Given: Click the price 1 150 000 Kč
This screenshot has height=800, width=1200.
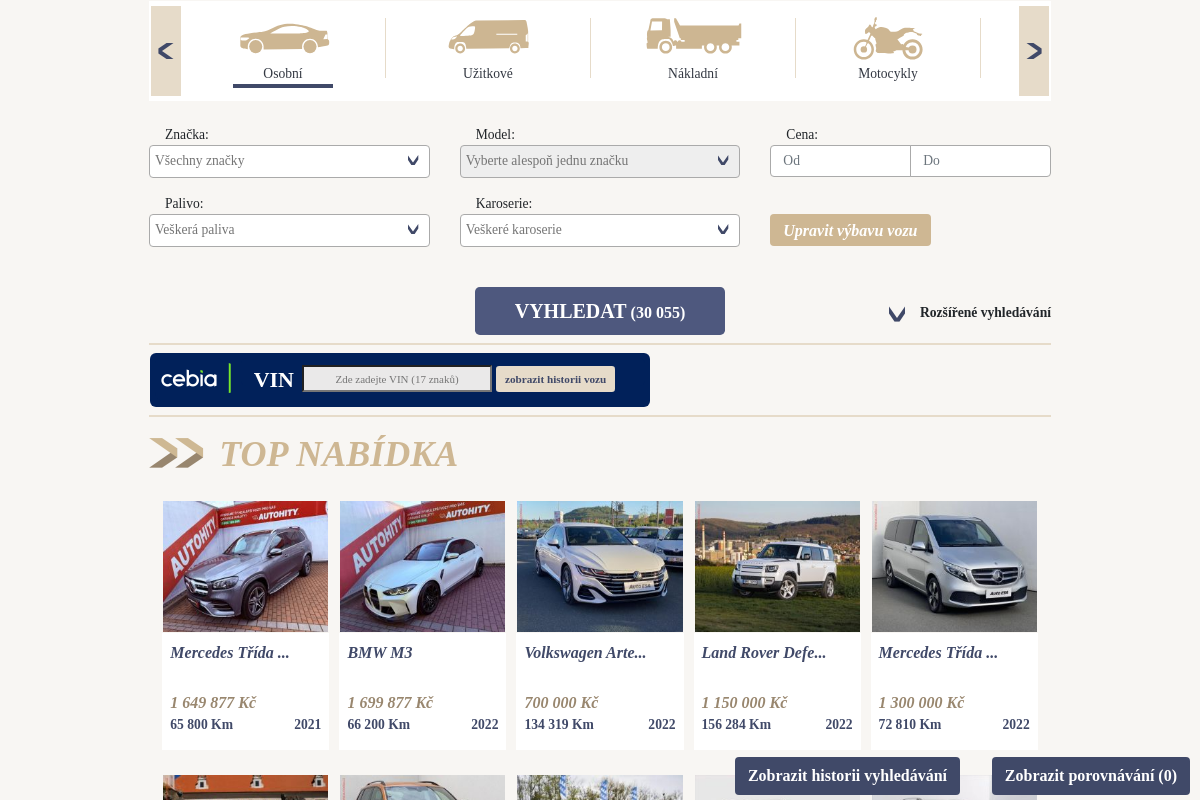Looking at the screenshot, I should [x=744, y=703].
